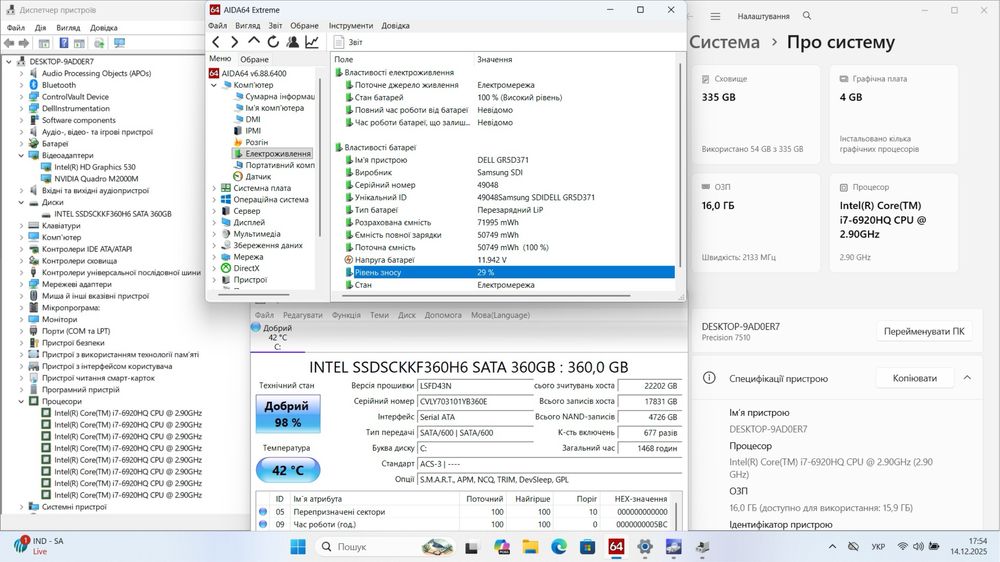Click Добрий 98 % health status button
Image resolution: width=1000 pixels, height=562 pixels.
click(x=288, y=414)
